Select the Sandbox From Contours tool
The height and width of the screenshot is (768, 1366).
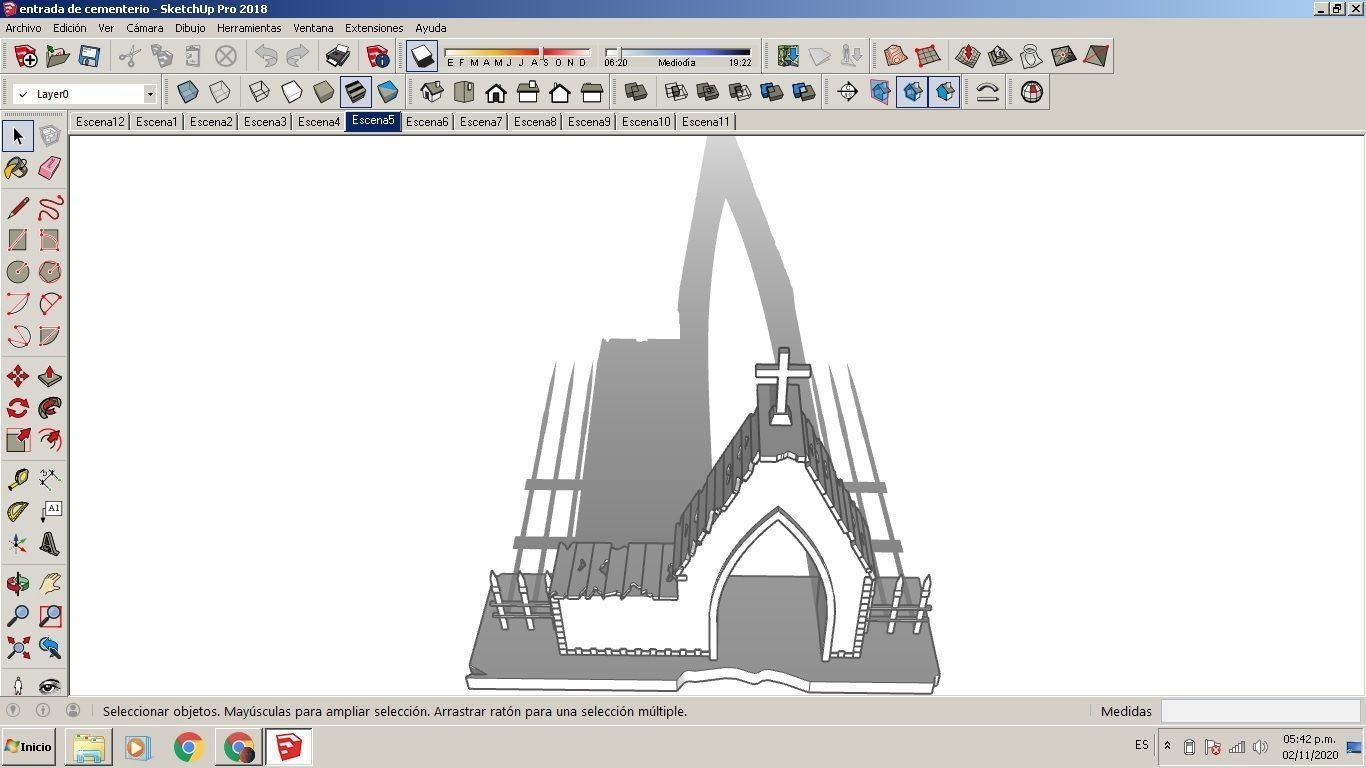pyautogui.click(x=896, y=56)
